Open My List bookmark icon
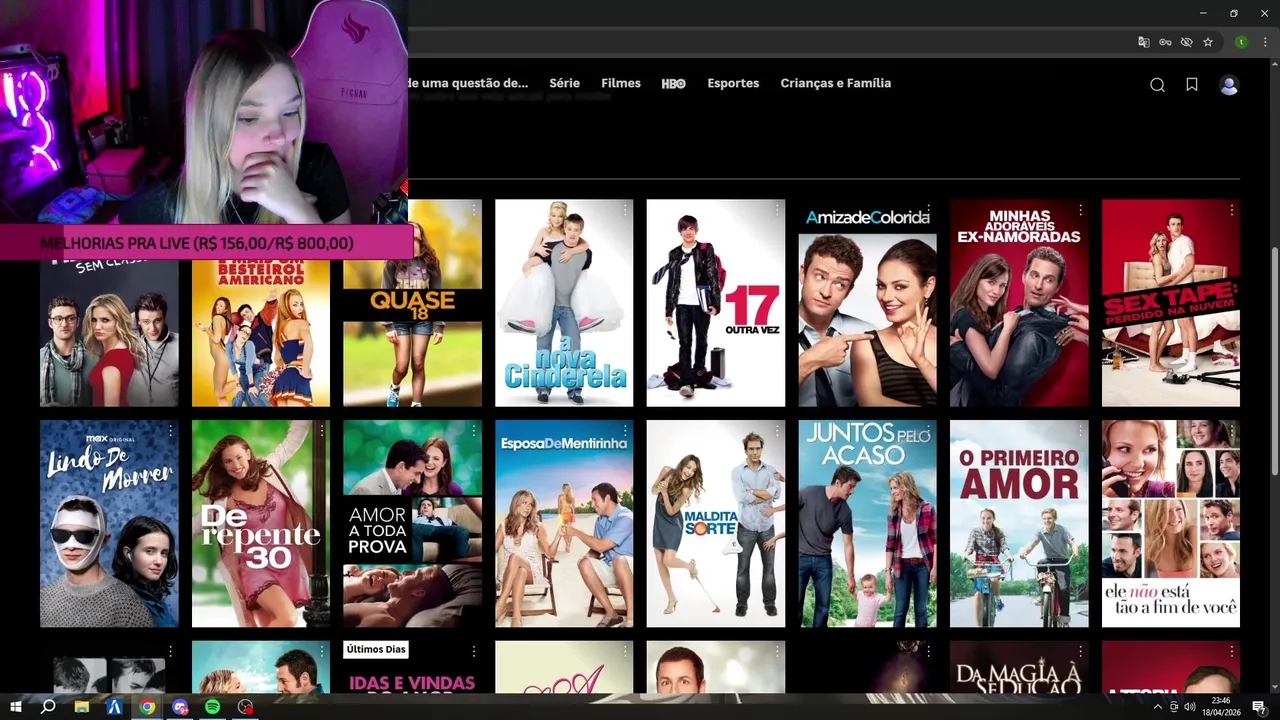 (1192, 85)
